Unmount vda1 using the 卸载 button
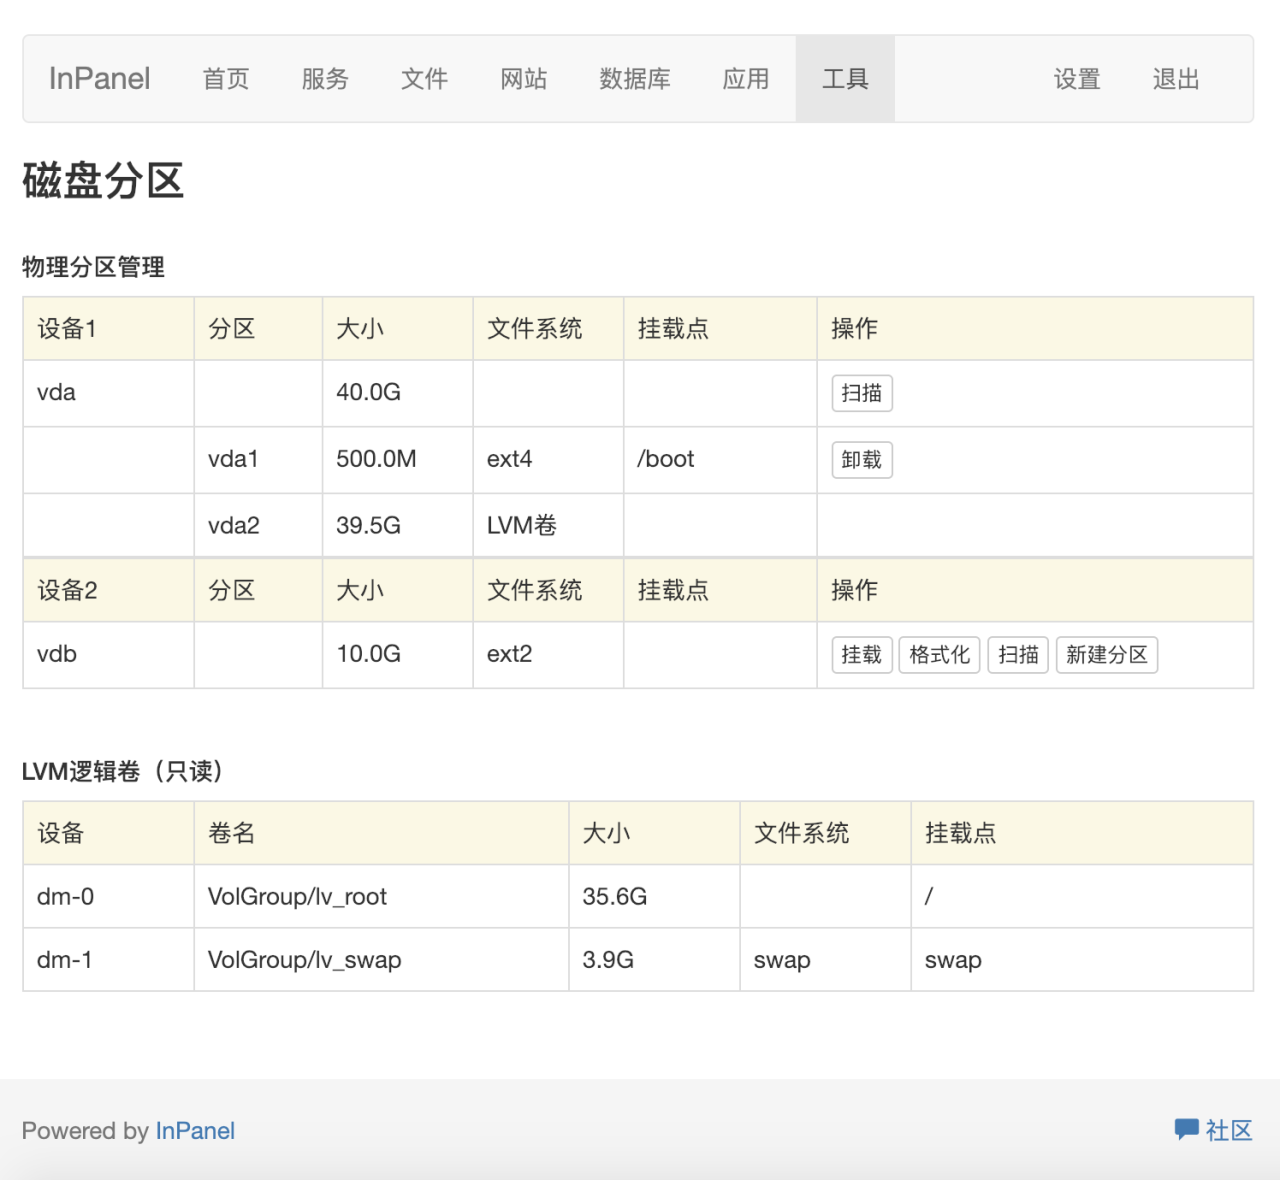 coord(861,459)
